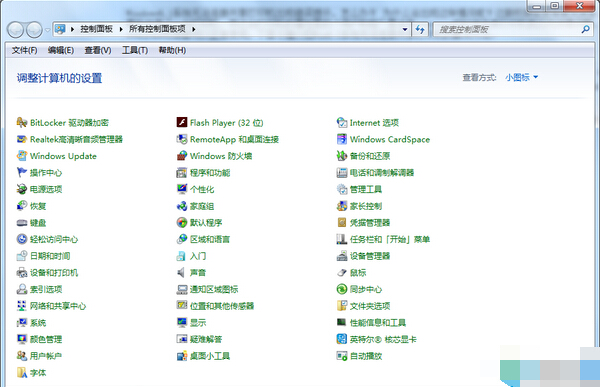Expand the arrow after 控制面板 breadcrumb
This screenshot has height=387, width=600.
click(121, 29)
